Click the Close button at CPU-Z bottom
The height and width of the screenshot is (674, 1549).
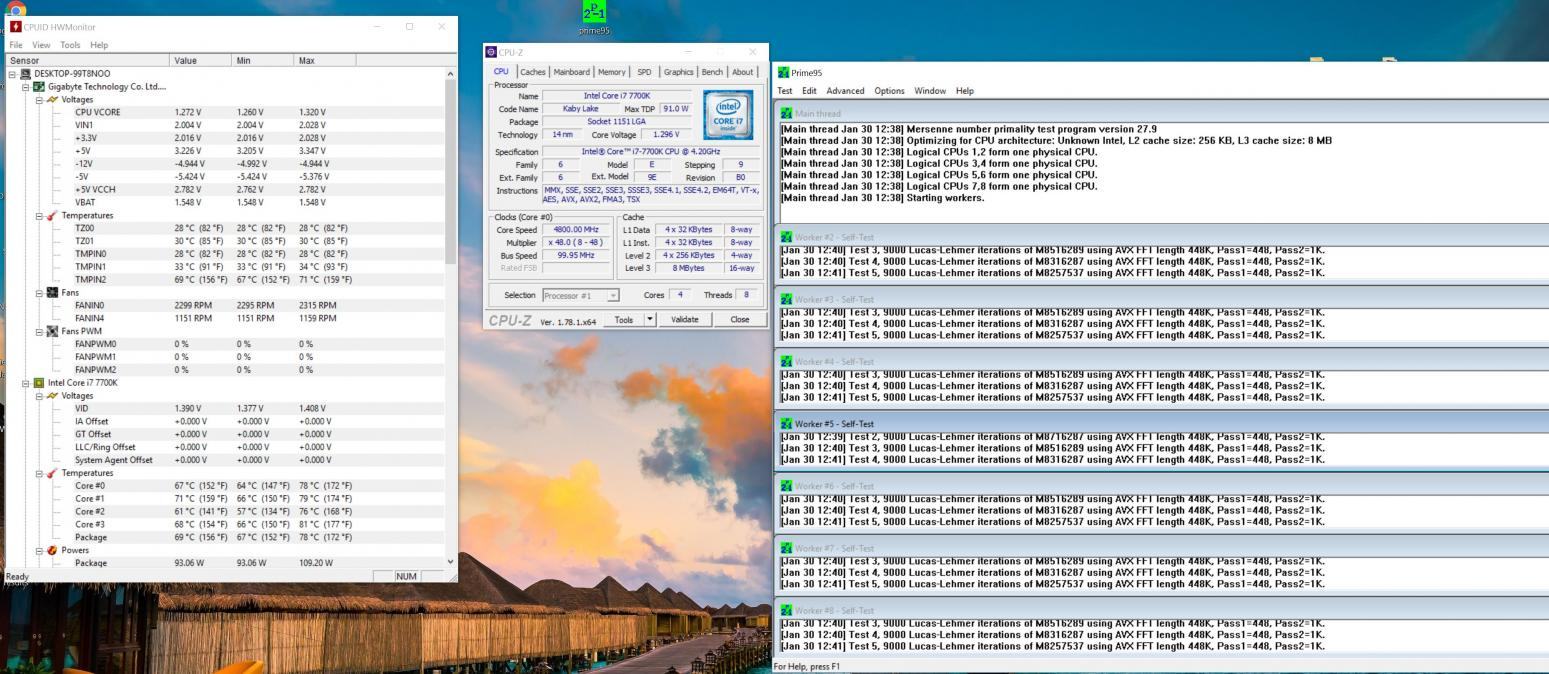[740, 320]
